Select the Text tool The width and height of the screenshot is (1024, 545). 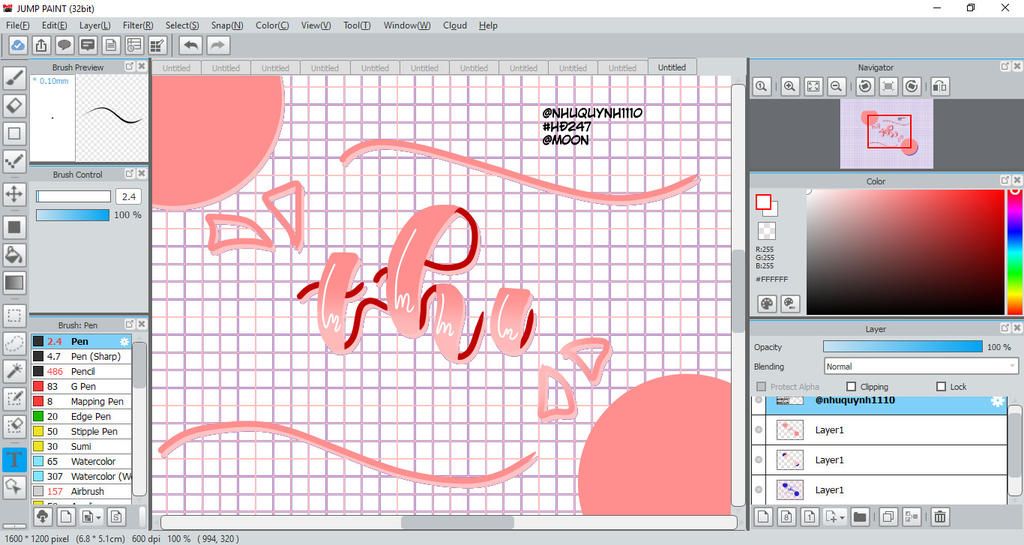[x=14, y=459]
